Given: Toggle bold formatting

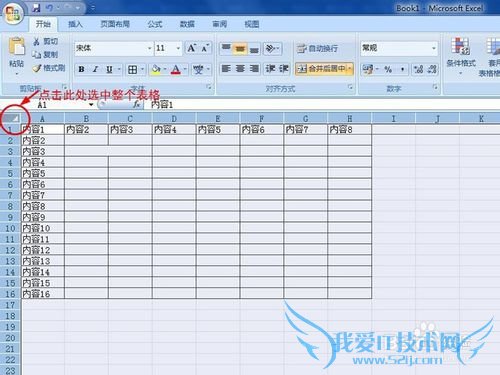Looking at the screenshot, I should point(81,69).
